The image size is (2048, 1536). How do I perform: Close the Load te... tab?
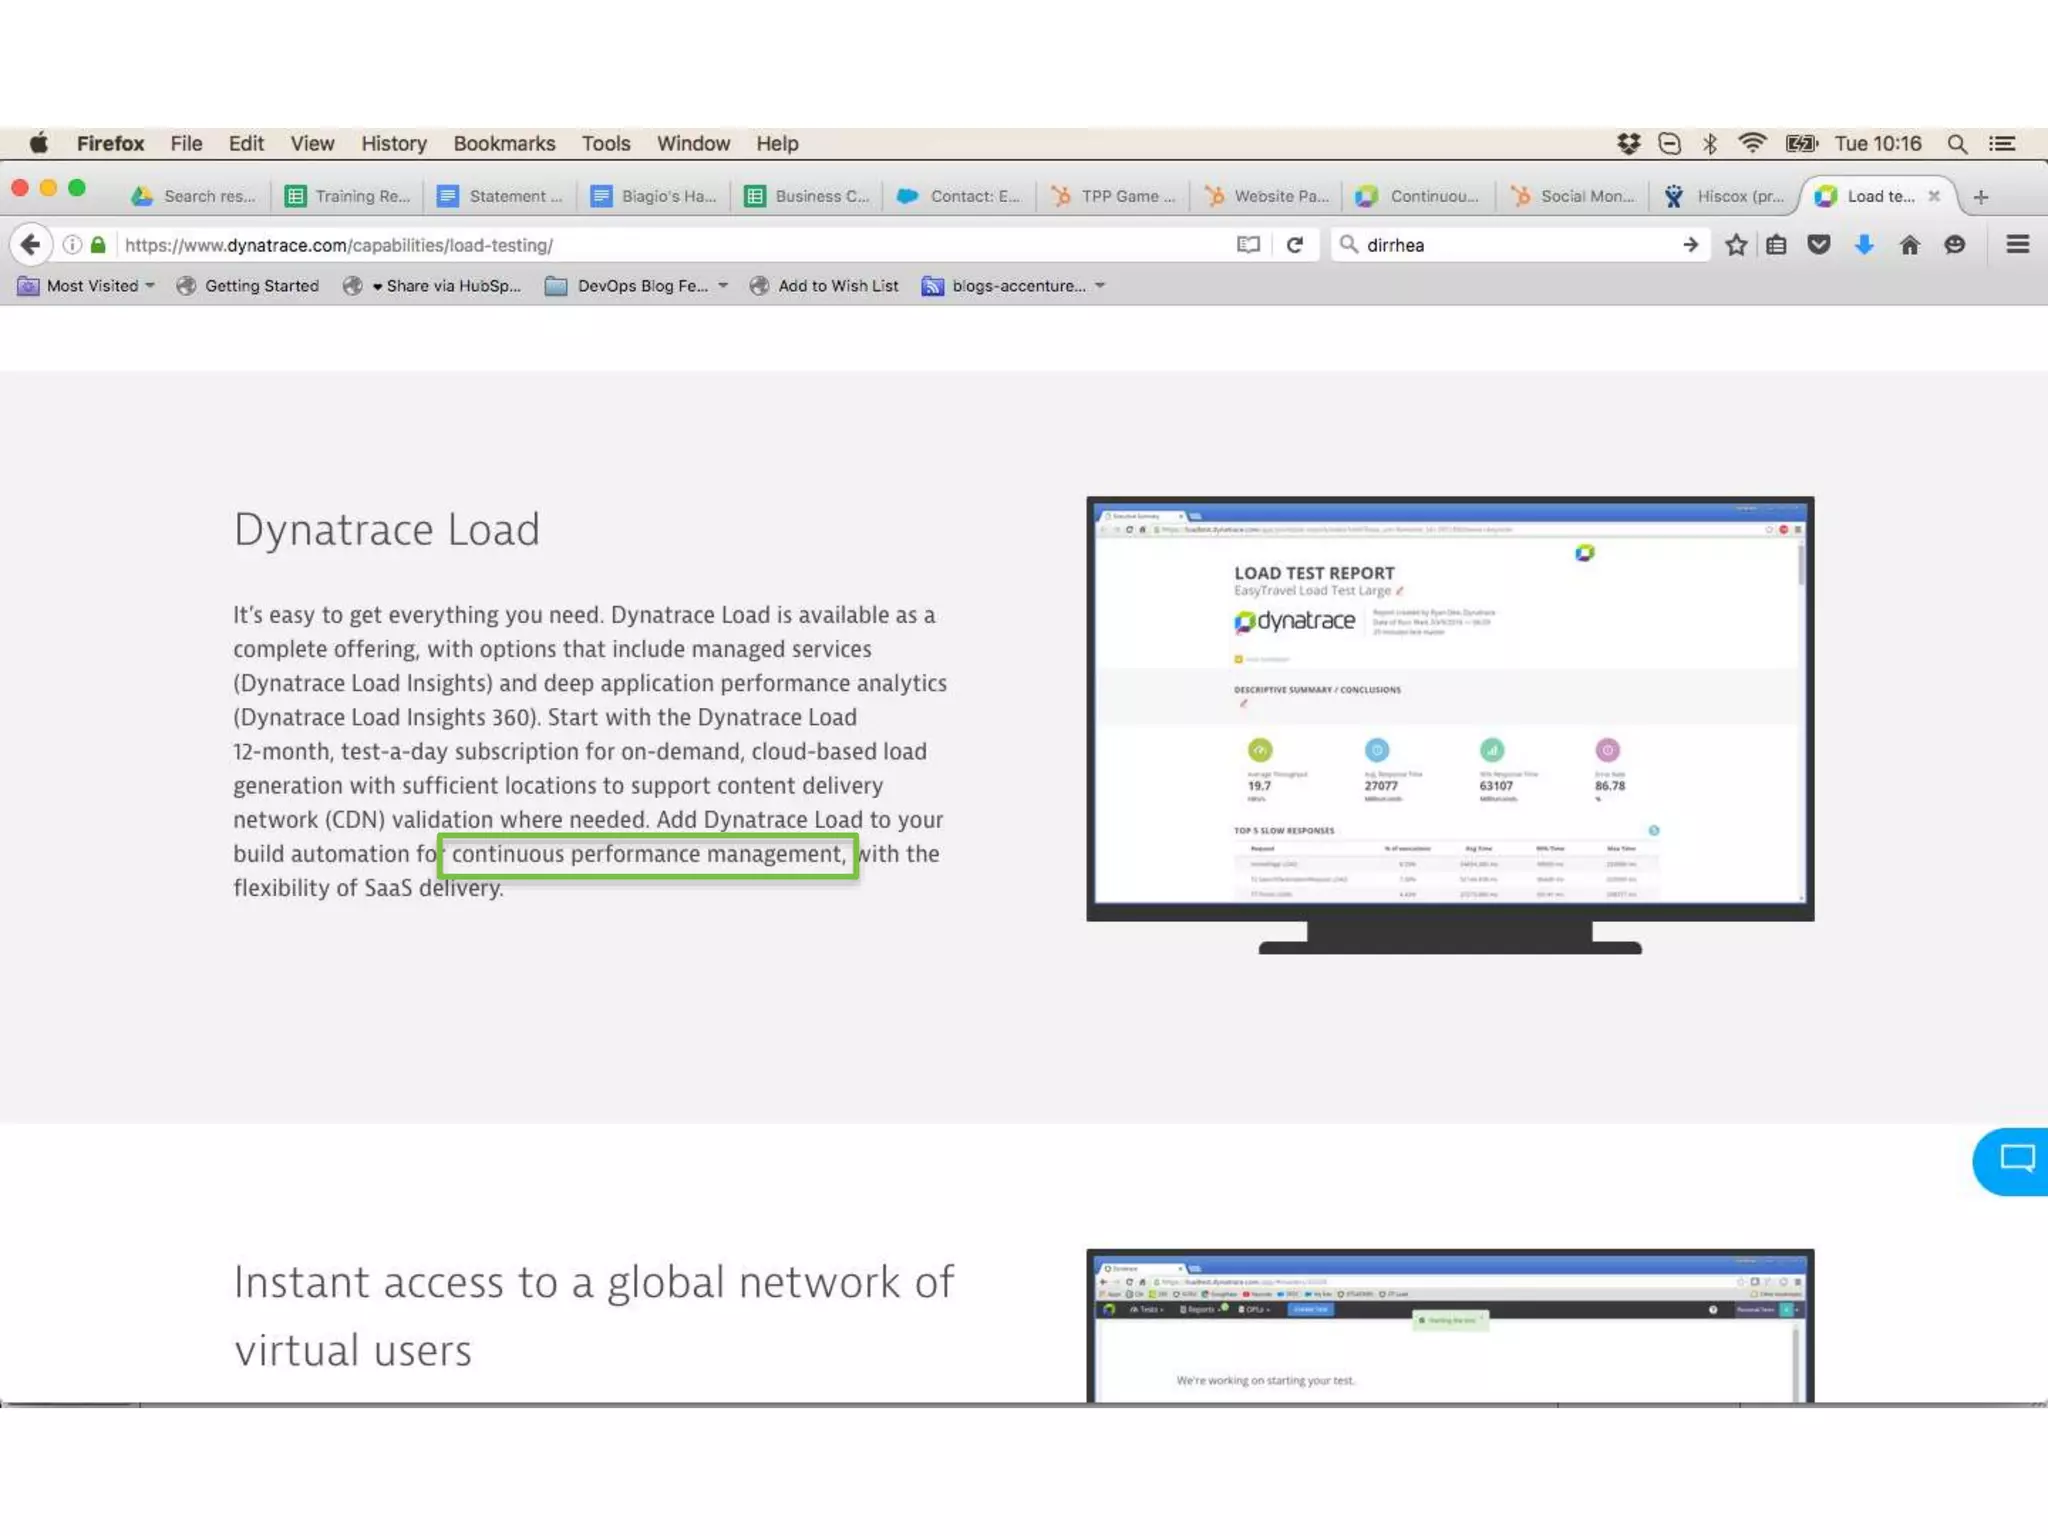(1934, 196)
